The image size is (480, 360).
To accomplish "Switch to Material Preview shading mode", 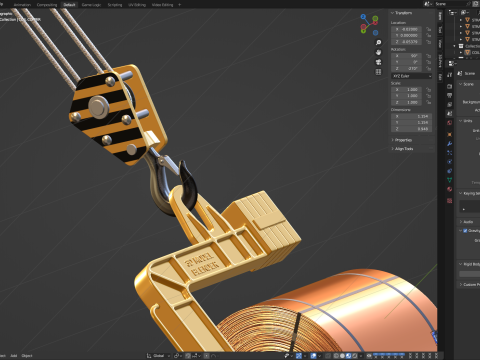I will (x=349, y=356).
